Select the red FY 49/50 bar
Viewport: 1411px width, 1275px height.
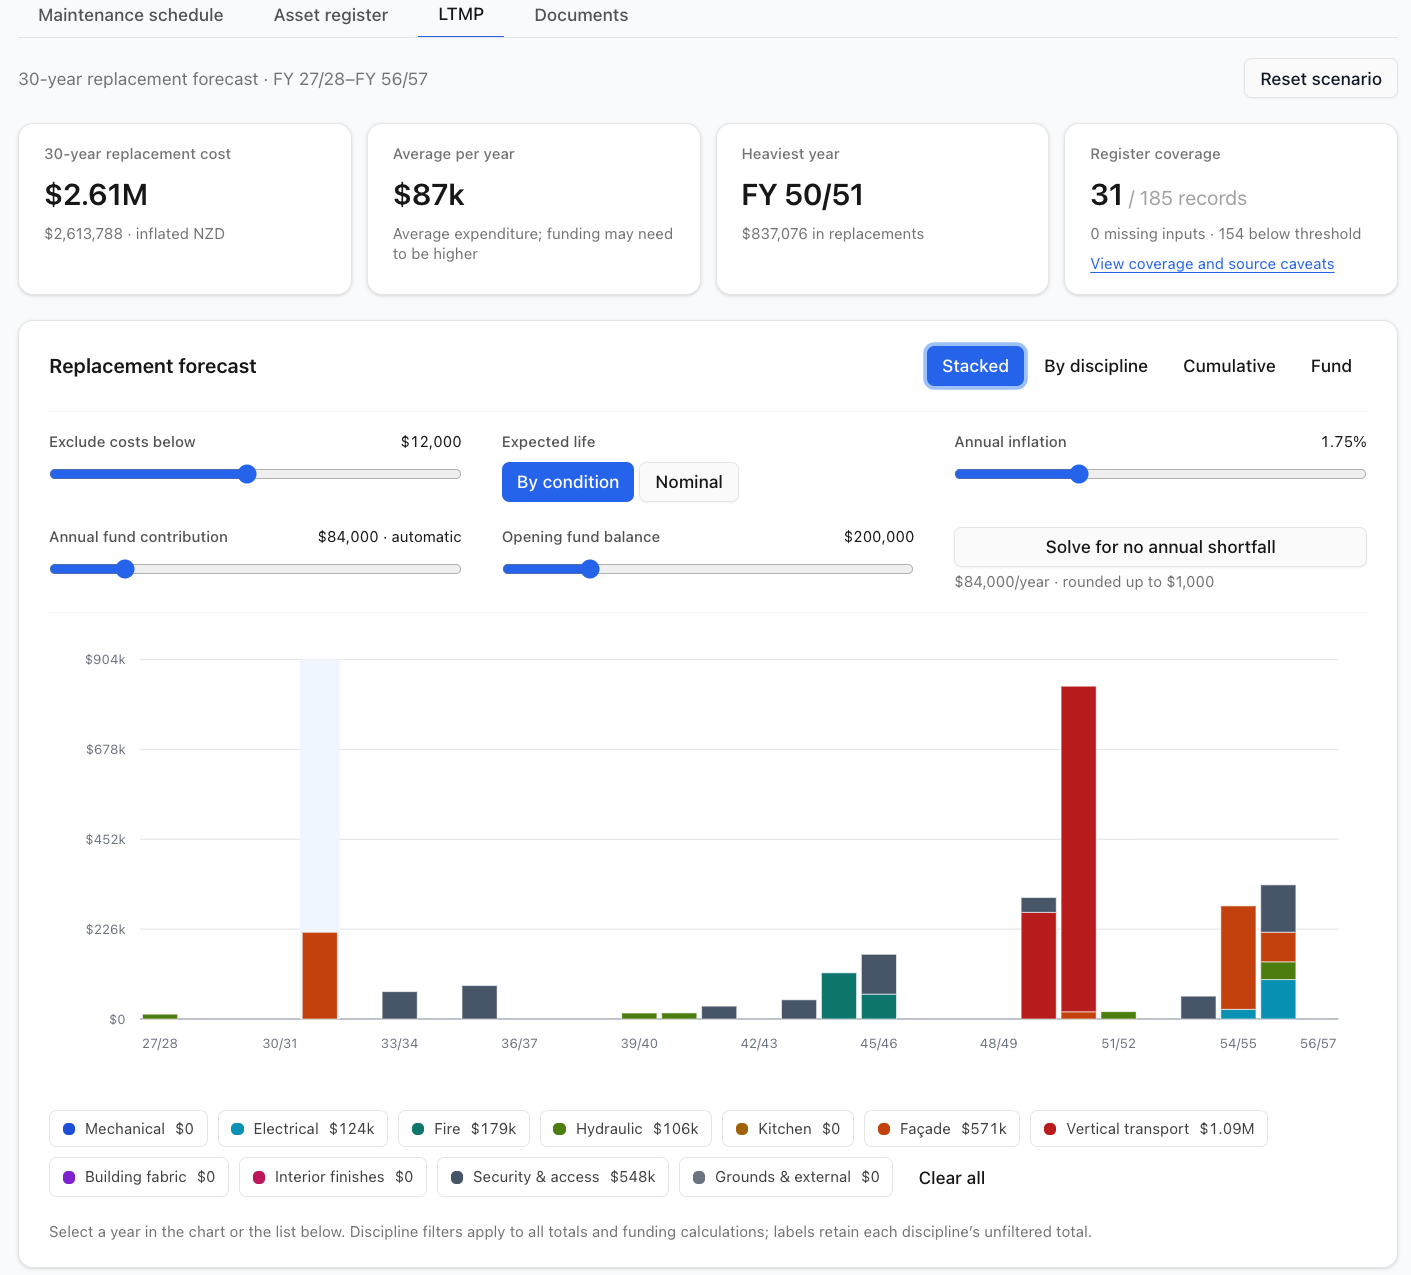(x=1038, y=965)
